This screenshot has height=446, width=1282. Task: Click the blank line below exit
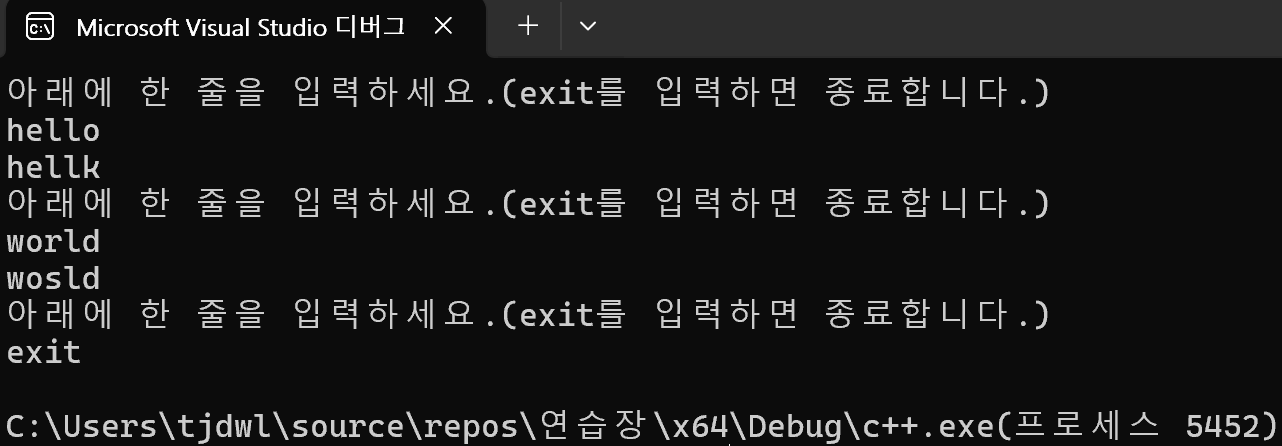641,389
